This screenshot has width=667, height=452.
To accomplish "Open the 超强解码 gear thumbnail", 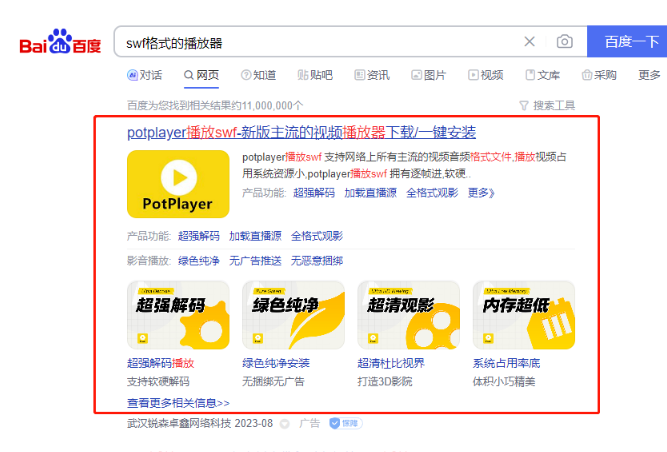I will [178, 315].
